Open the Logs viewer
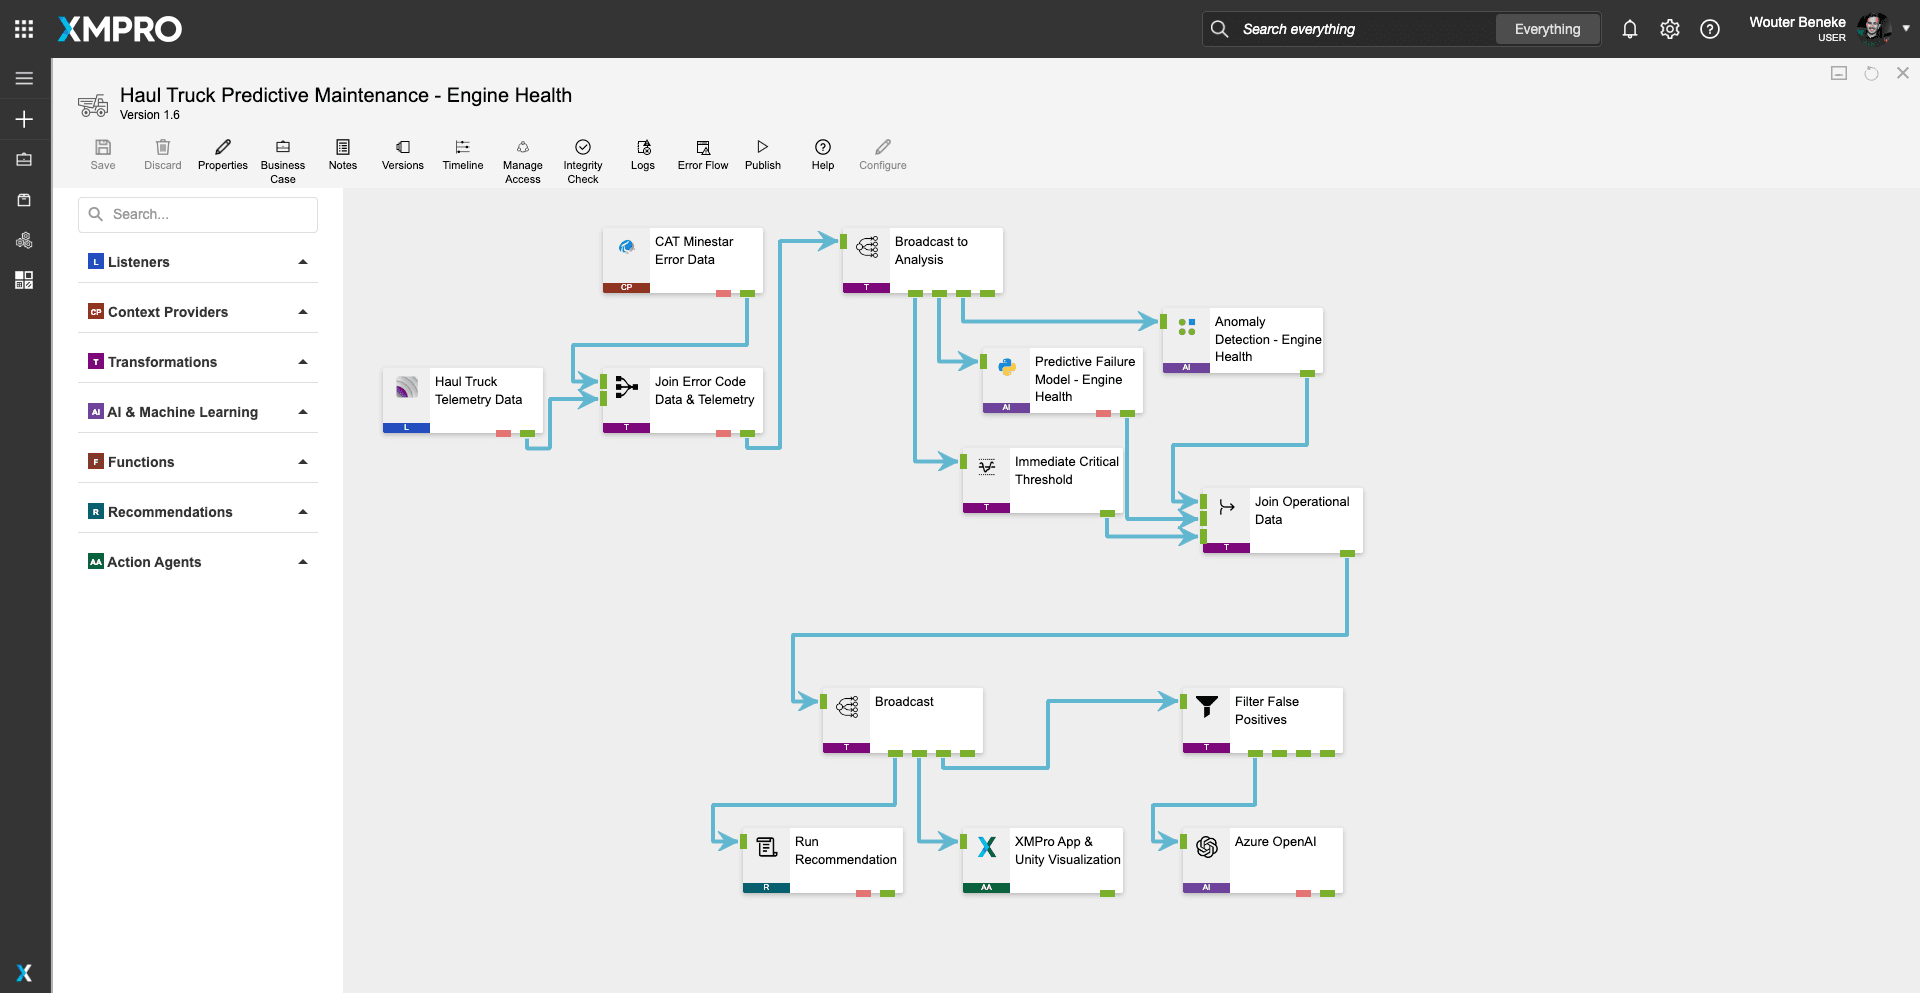Viewport: 1920px width, 993px height. (x=642, y=148)
